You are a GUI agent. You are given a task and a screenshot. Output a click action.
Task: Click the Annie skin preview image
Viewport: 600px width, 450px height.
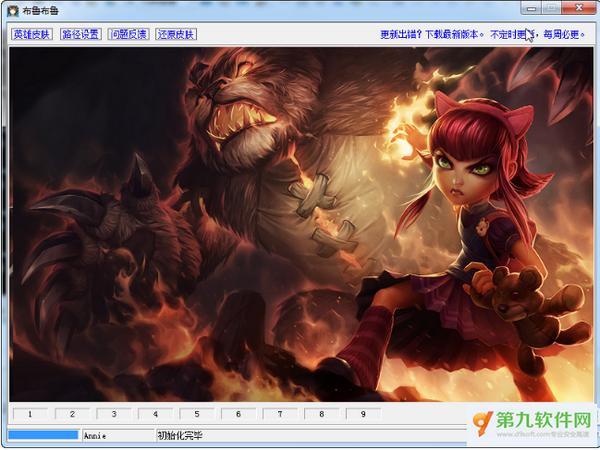301,224
